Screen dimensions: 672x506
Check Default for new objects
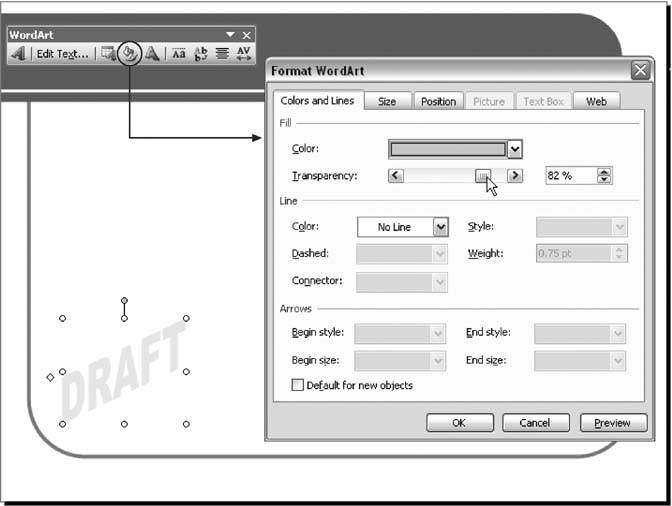tap(297, 385)
